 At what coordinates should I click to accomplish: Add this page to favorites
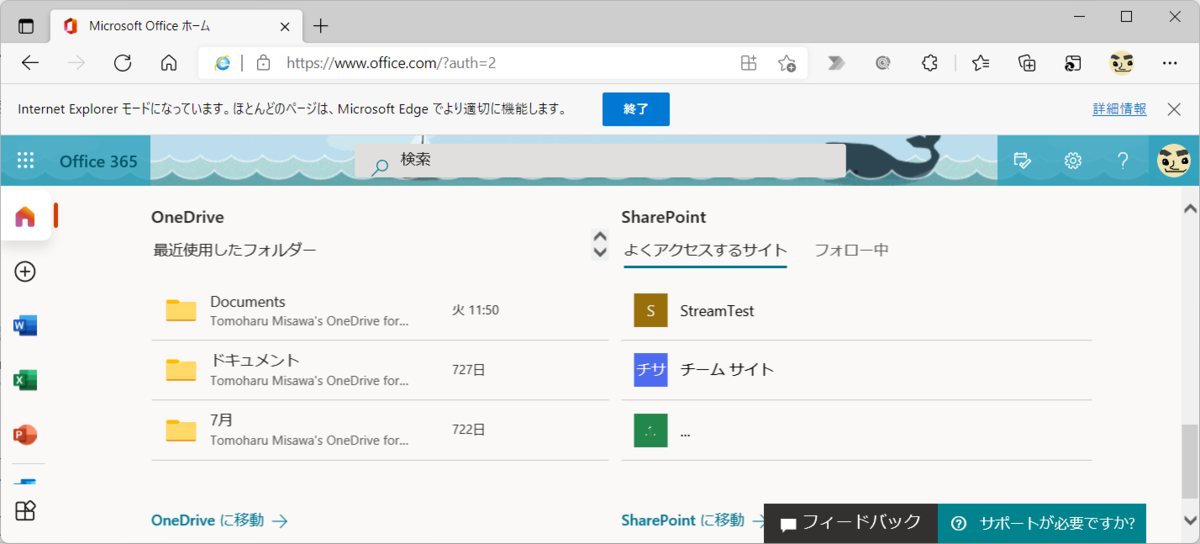pyautogui.click(x=787, y=63)
